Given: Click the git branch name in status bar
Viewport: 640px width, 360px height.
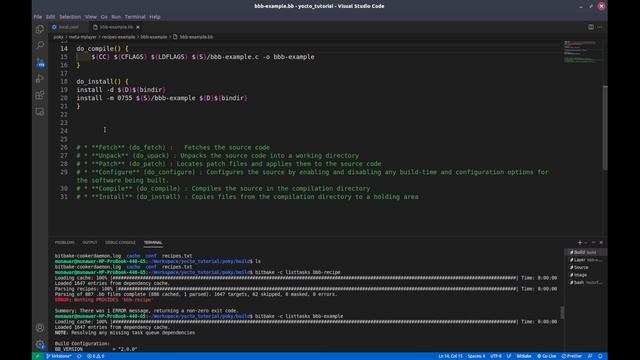Looking at the screenshot, I should [59, 356].
